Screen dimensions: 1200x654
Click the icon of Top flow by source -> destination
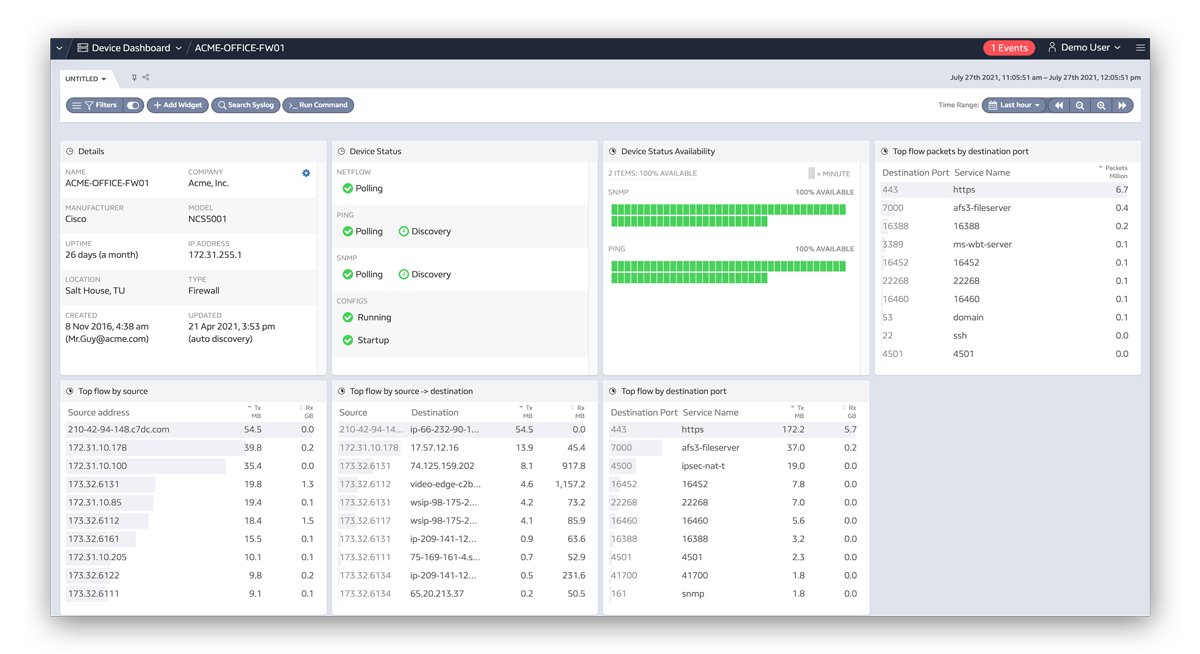[342, 391]
